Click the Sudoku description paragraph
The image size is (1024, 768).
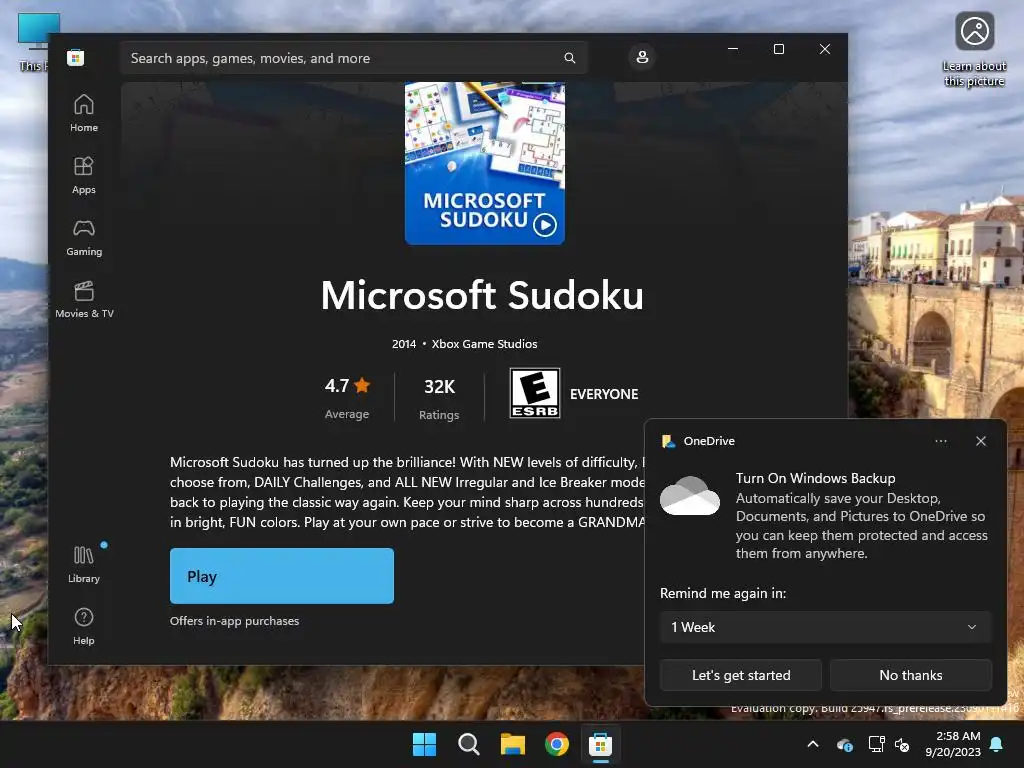(x=407, y=492)
